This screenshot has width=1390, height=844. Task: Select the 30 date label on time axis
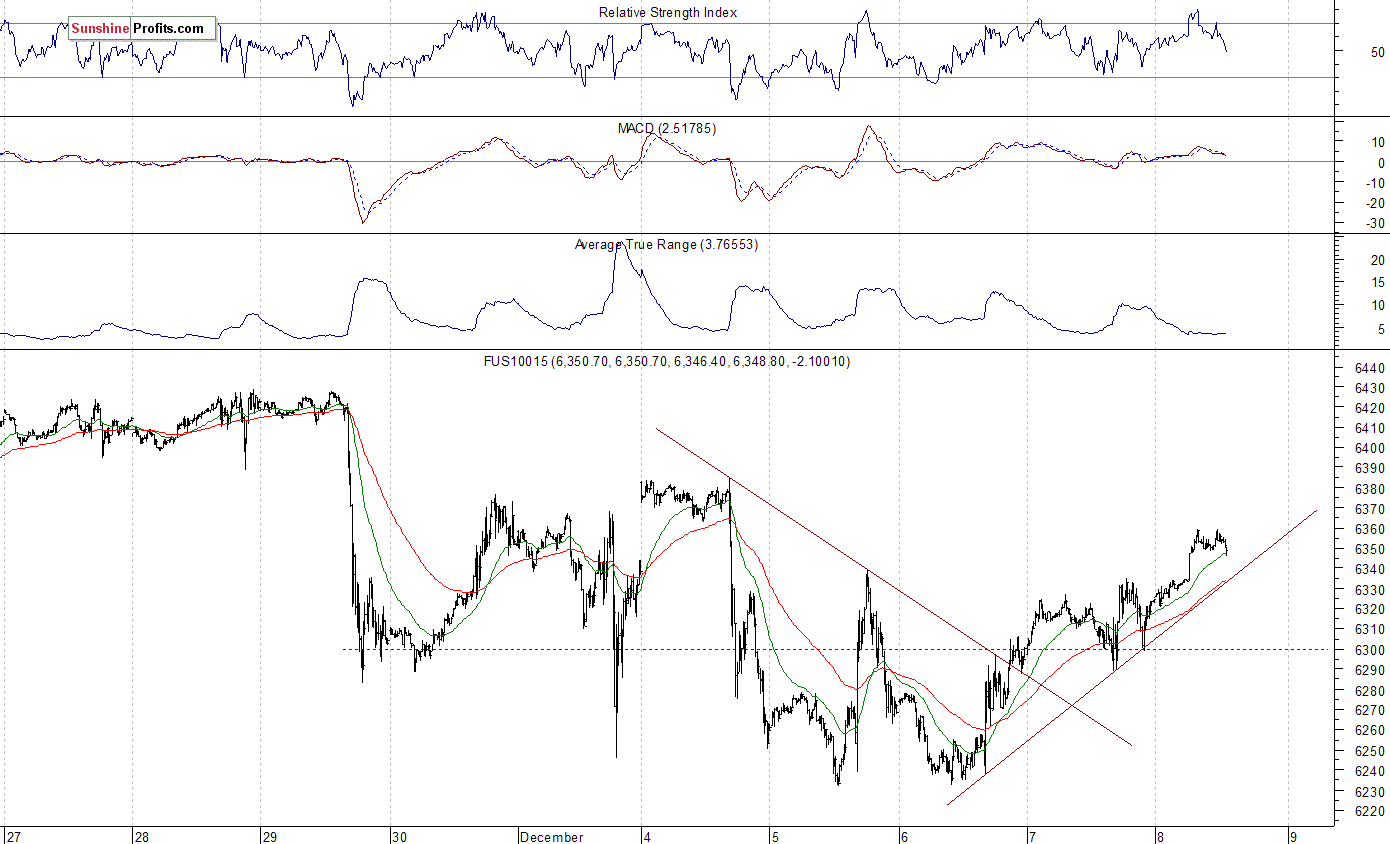[x=400, y=836]
